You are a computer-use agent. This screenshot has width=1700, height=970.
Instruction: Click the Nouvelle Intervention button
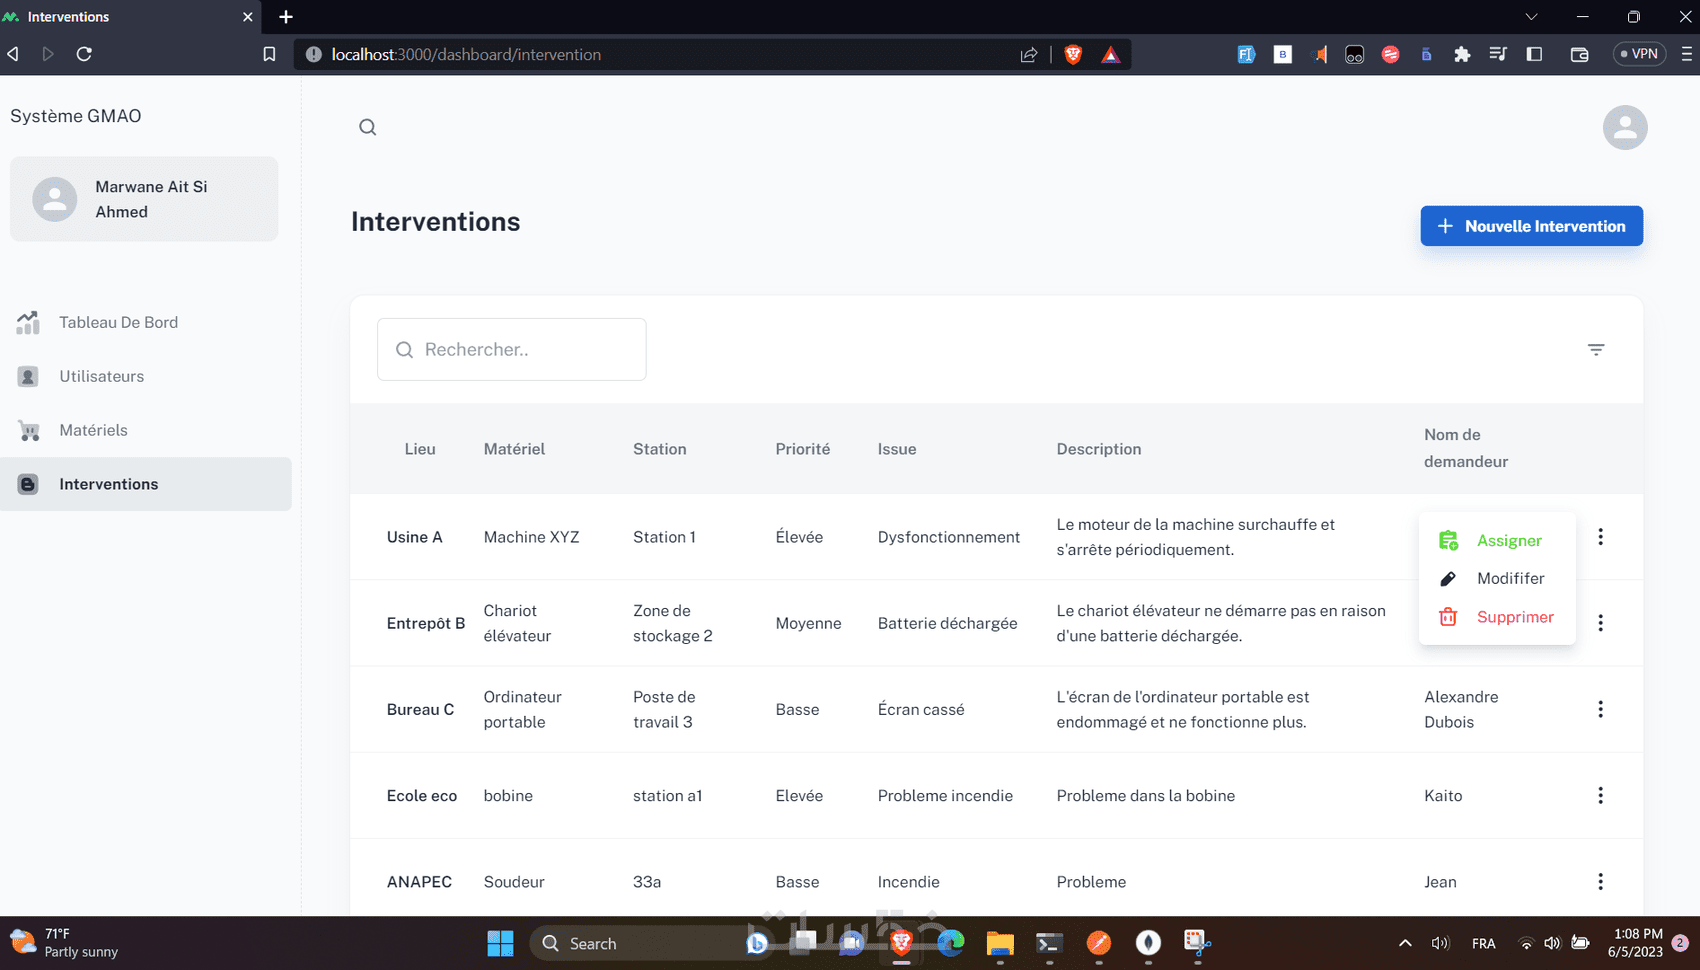click(1531, 226)
